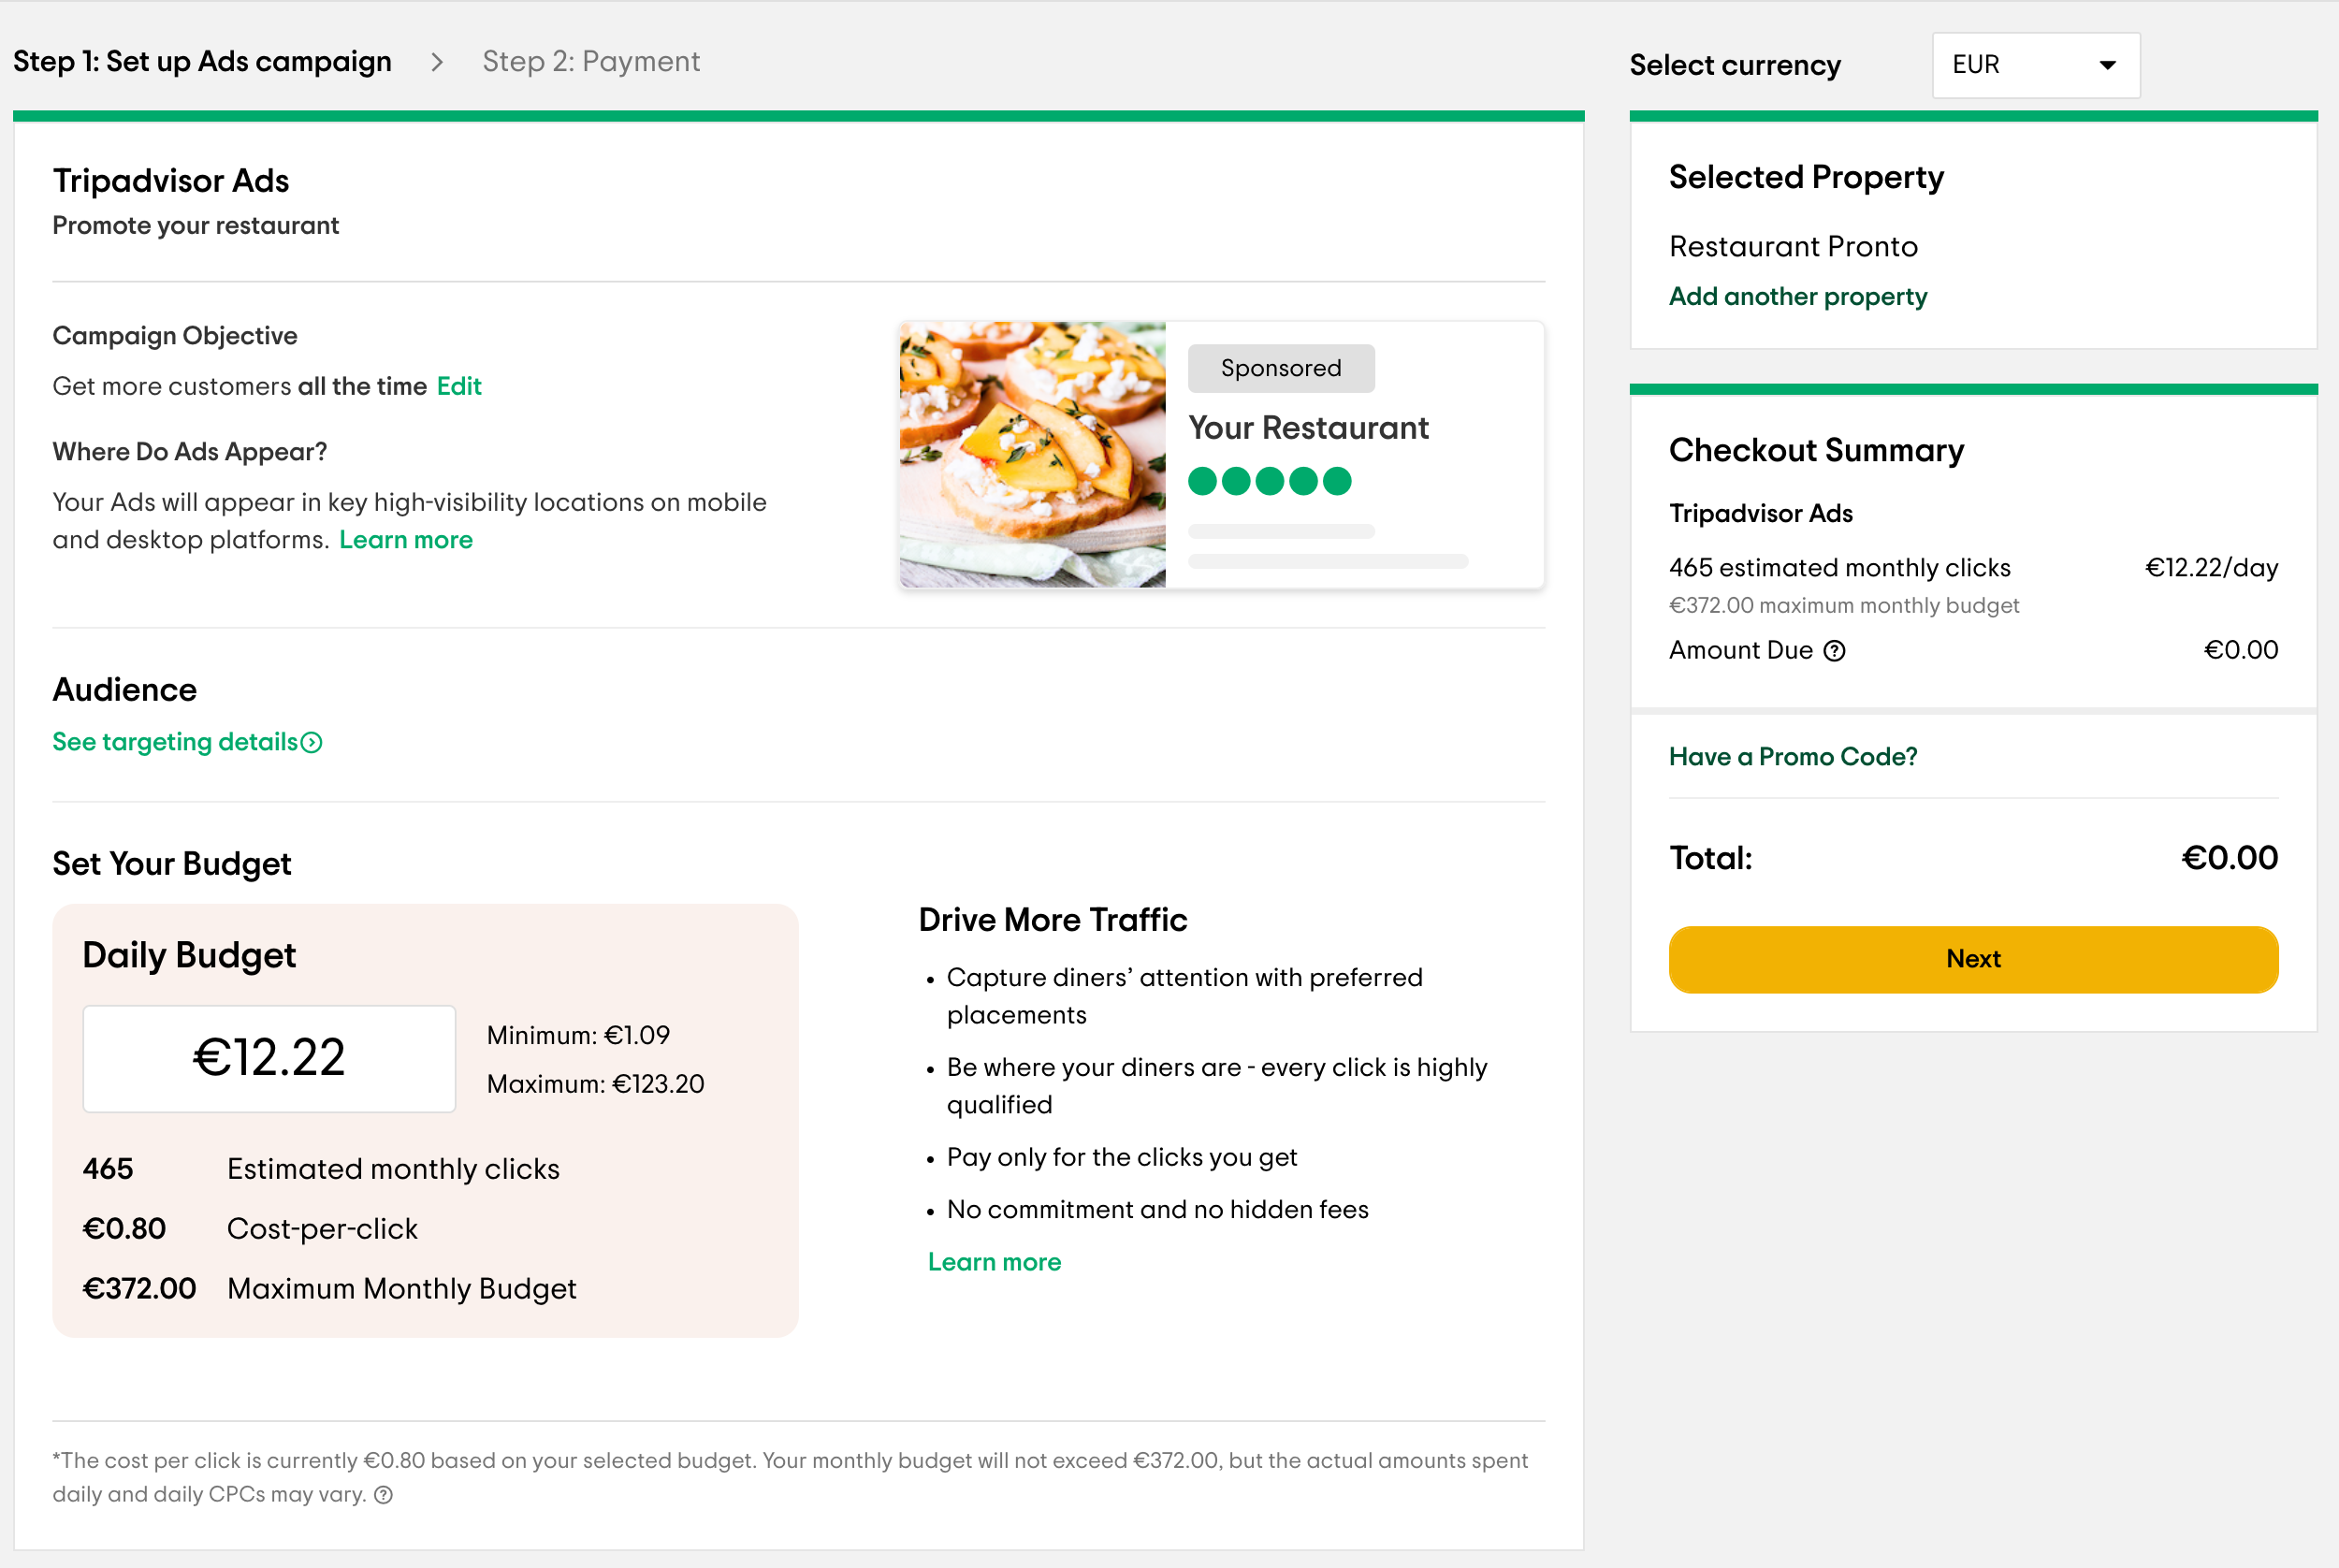Click the Amount Due help icon
Image resolution: width=2339 pixels, height=1568 pixels.
tap(1834, 651)
